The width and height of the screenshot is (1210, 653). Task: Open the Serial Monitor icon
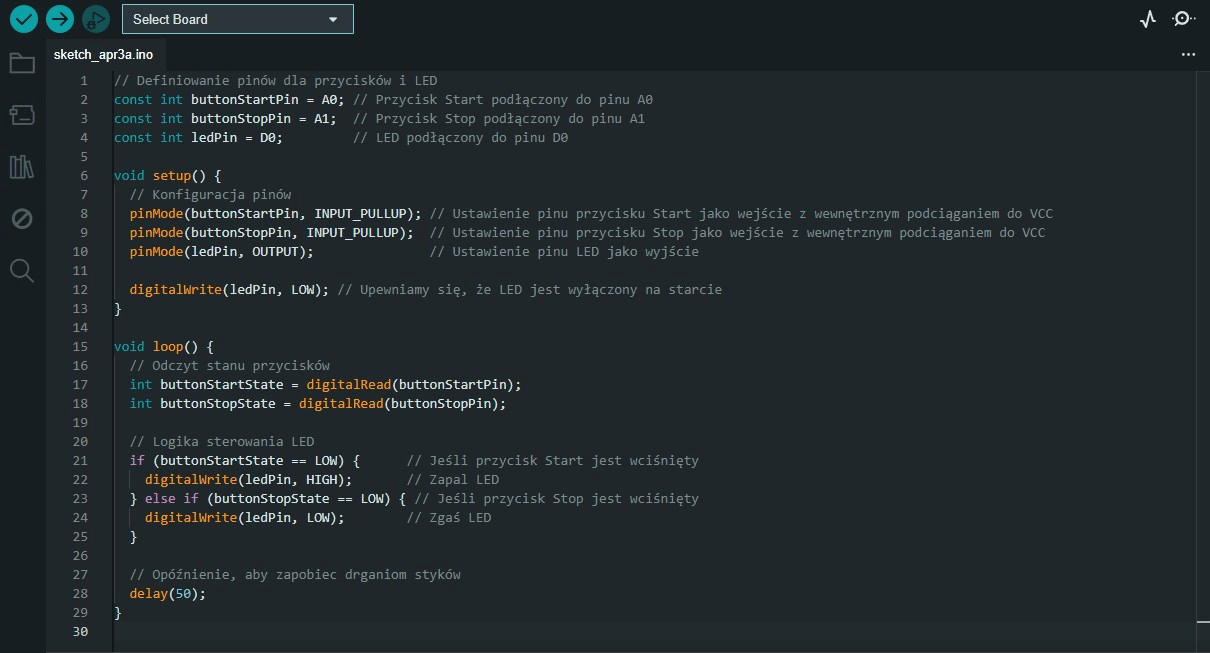[1183, 18]
